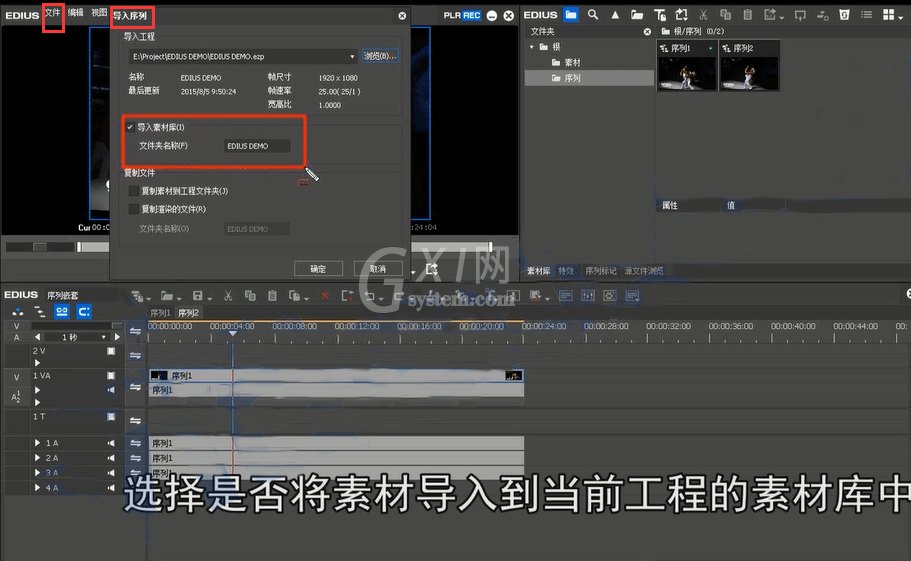Click the timeline cut scissors icon
911x561 pixels.
click(228, 296)
